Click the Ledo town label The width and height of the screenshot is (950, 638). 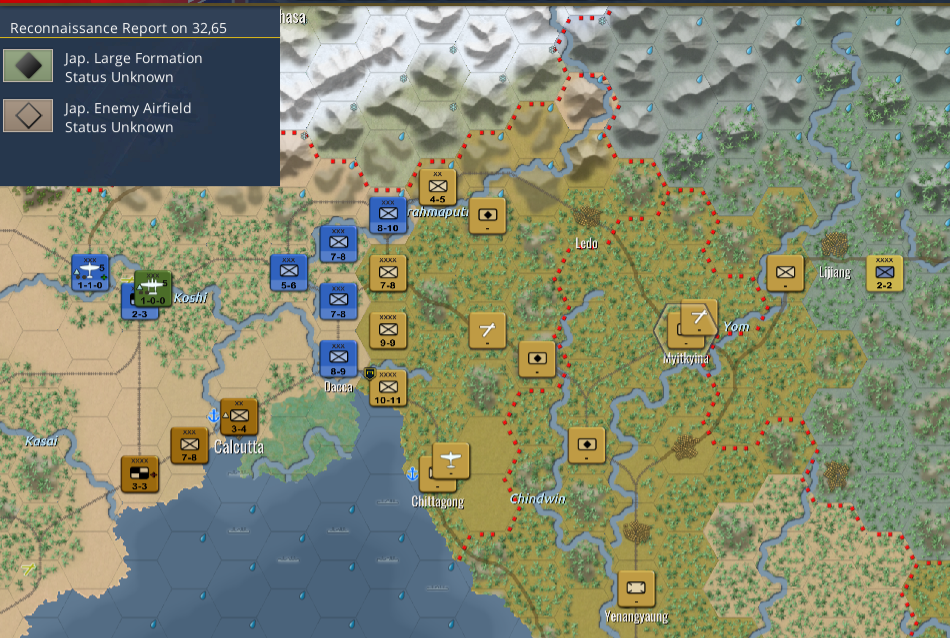pos(586,244)
